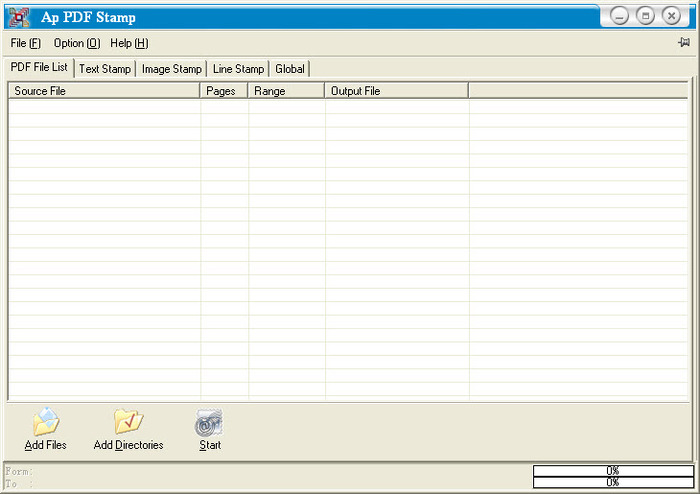
Task: Click the Start label text
Action: click(x=210, y=445)
